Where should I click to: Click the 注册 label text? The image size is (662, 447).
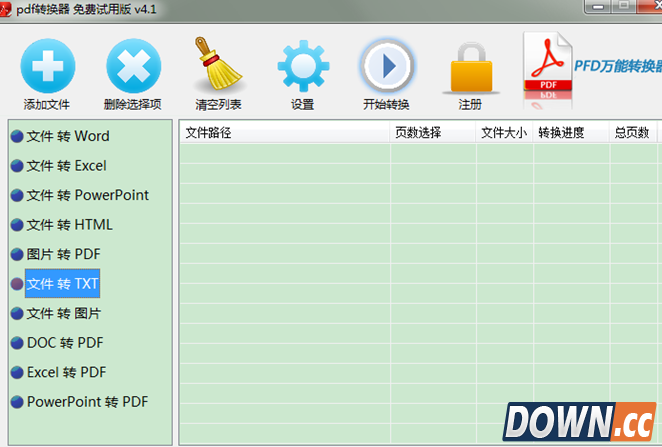[470, 104]
